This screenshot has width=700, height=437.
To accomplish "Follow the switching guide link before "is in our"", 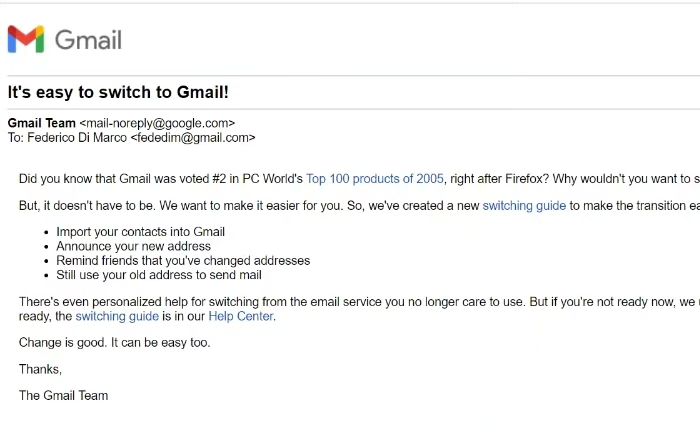I will [x=117, y=316].
